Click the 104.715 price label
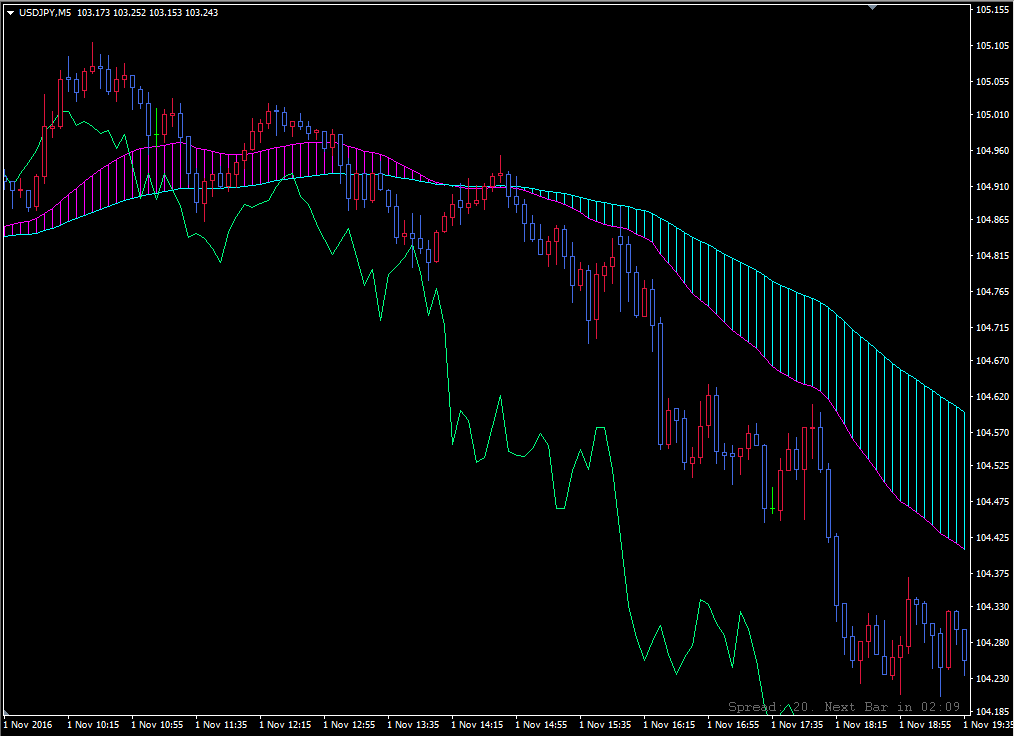The height and width of the screenshot is (736, 1014). click(993, 327)
